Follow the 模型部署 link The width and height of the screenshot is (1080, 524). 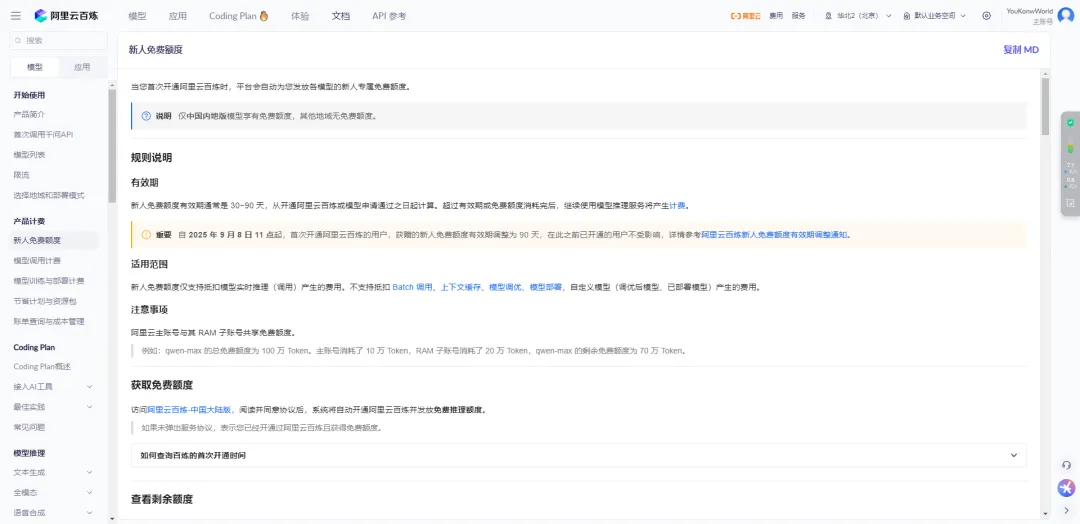(x=546, y=287)
